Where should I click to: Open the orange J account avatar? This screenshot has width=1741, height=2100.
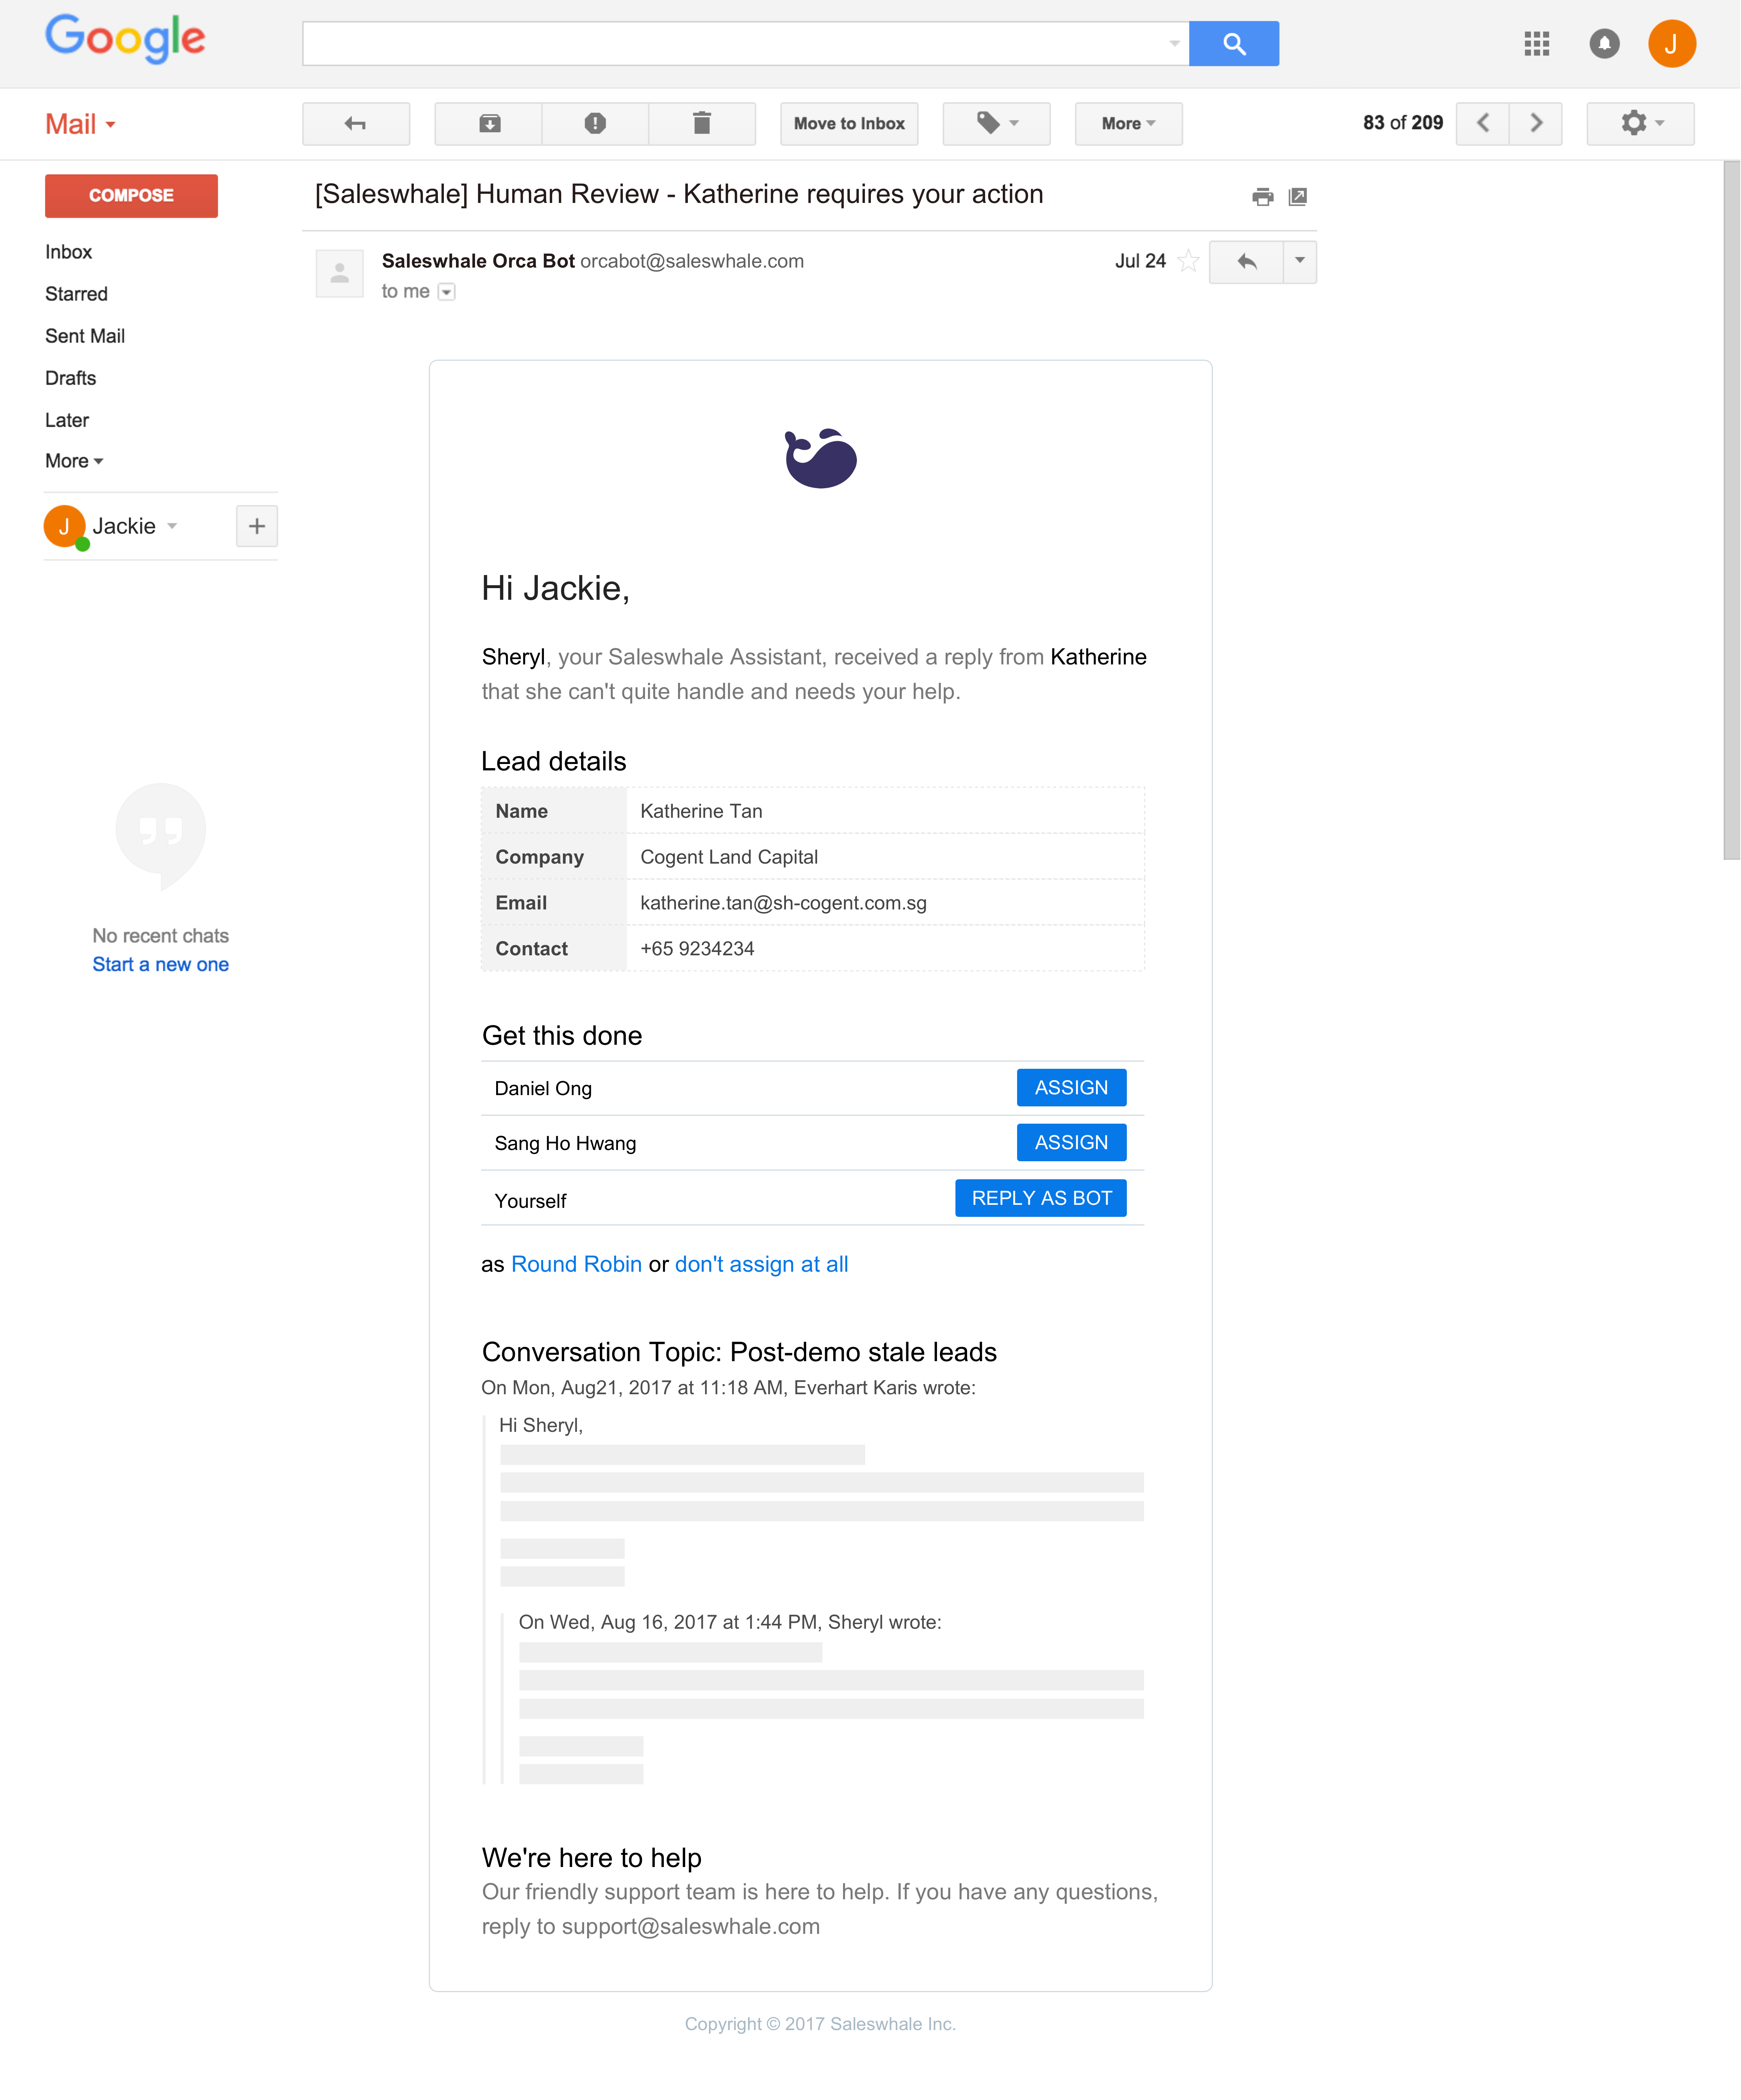point(1671,44)
